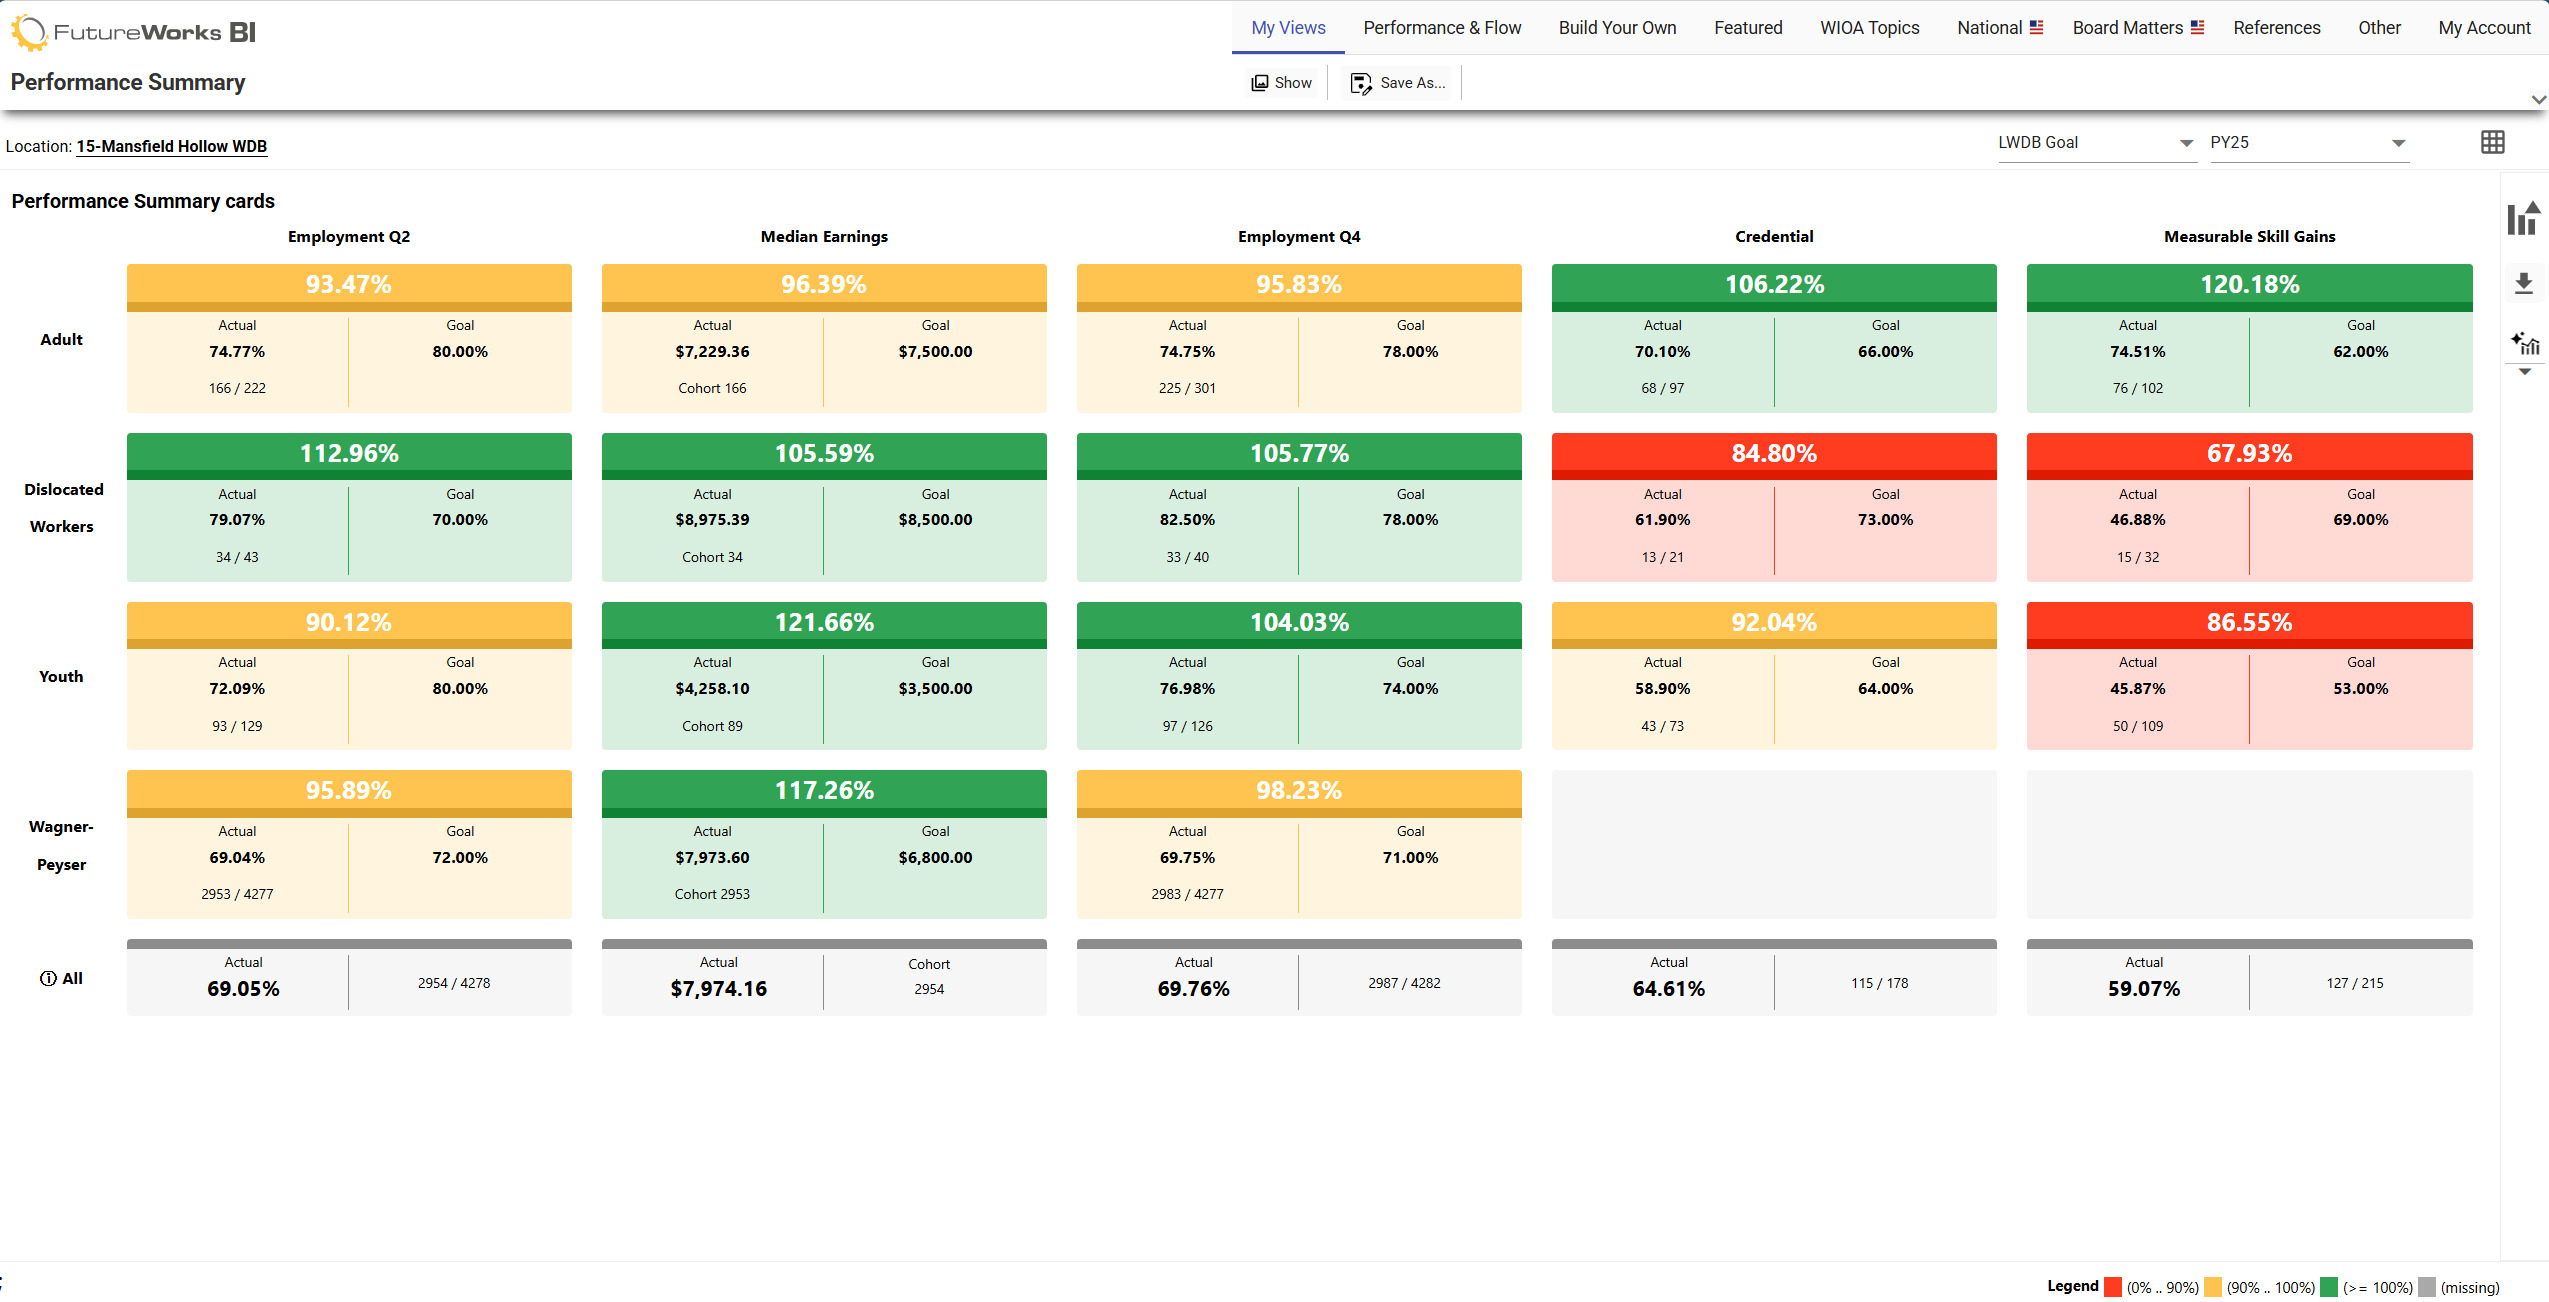
Task: Select the Dislocated Workers Credential 84.80% card
Action: click(x=1774, y=507)
